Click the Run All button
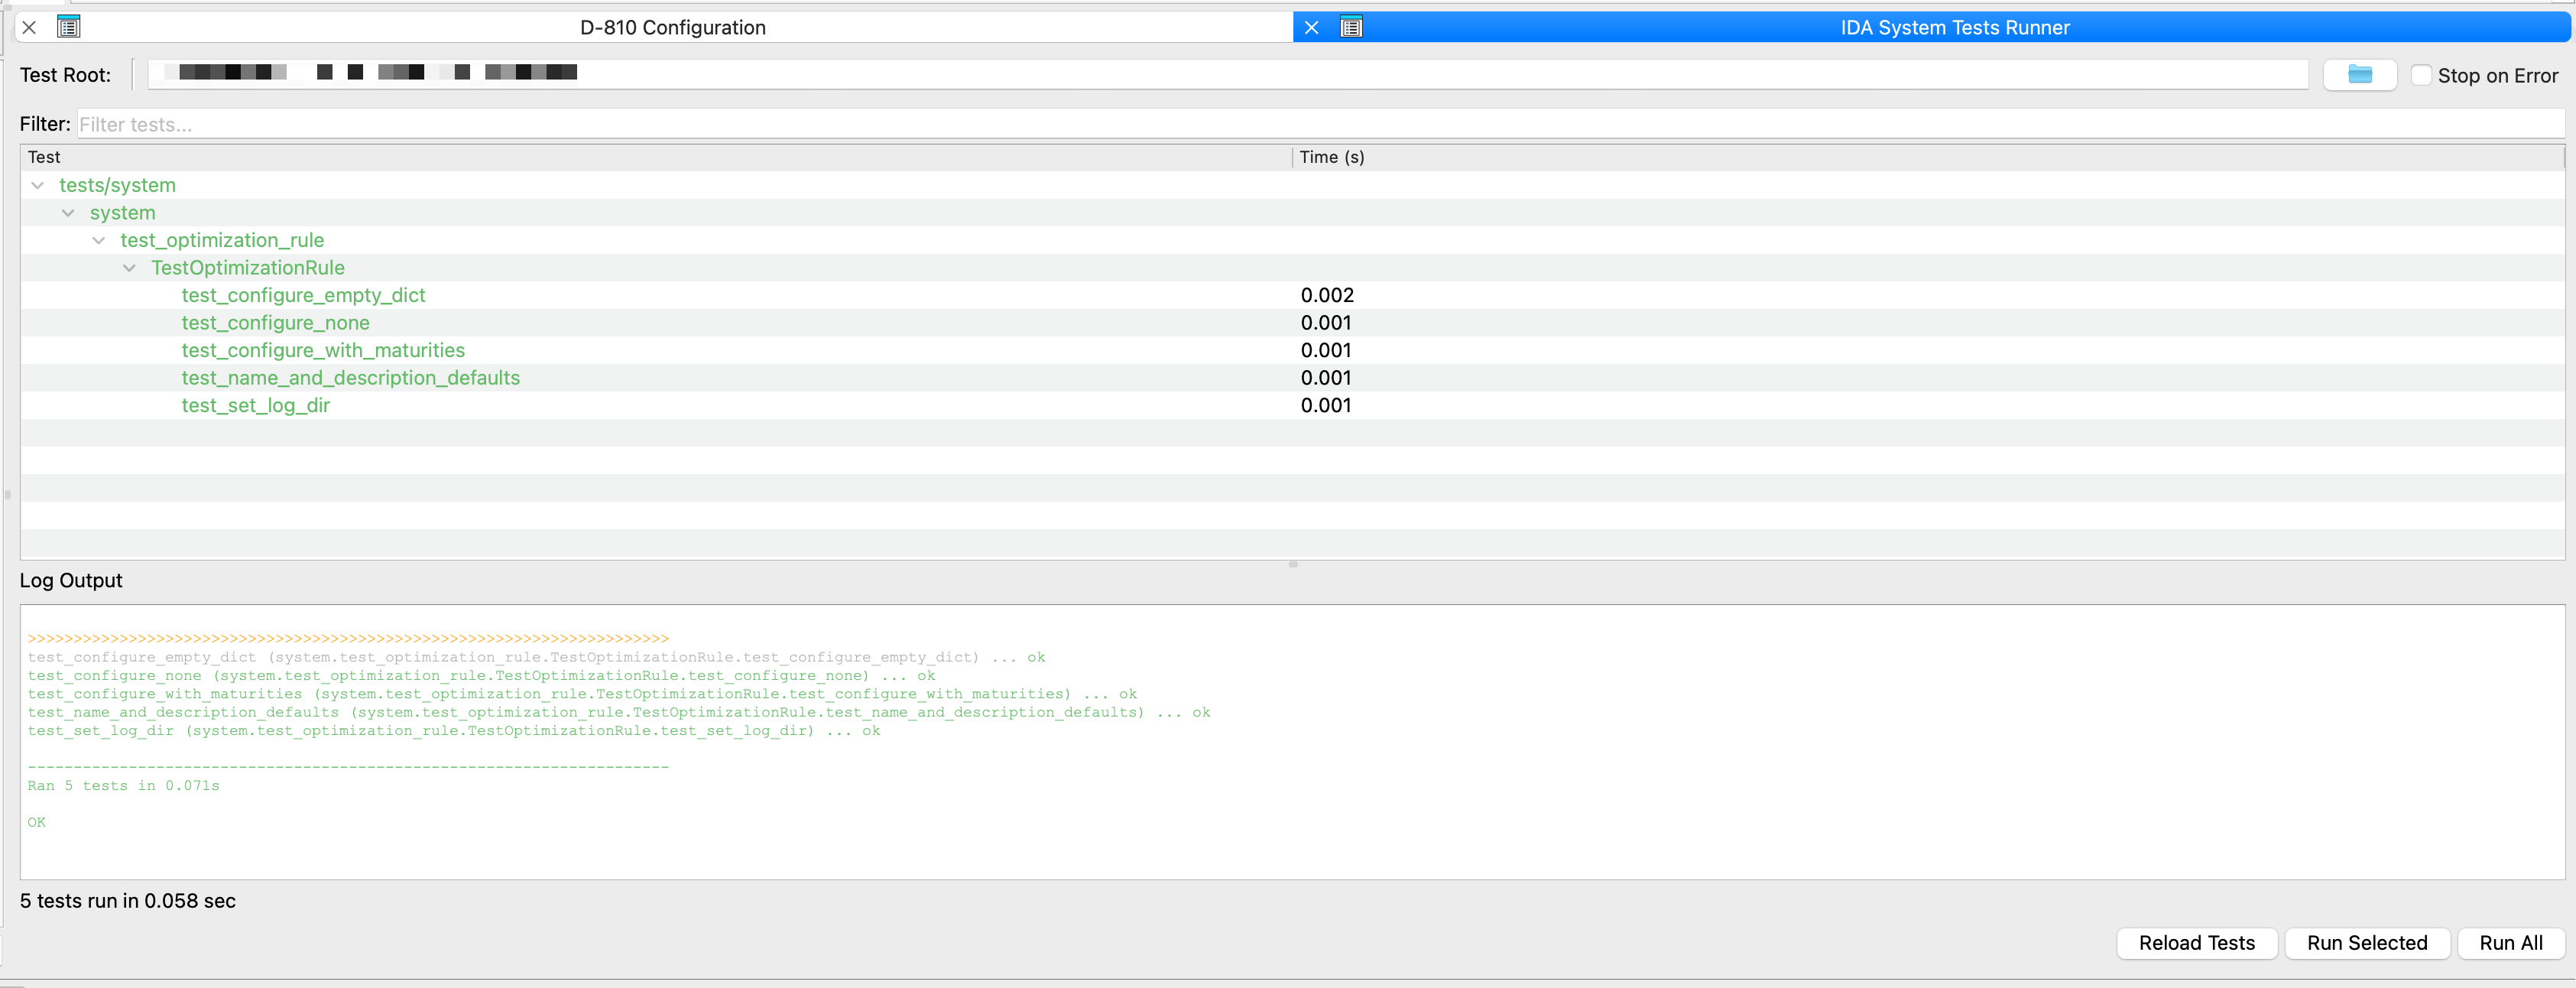Viewport: 2576px width, 988px height. (x=2510, y=942)
